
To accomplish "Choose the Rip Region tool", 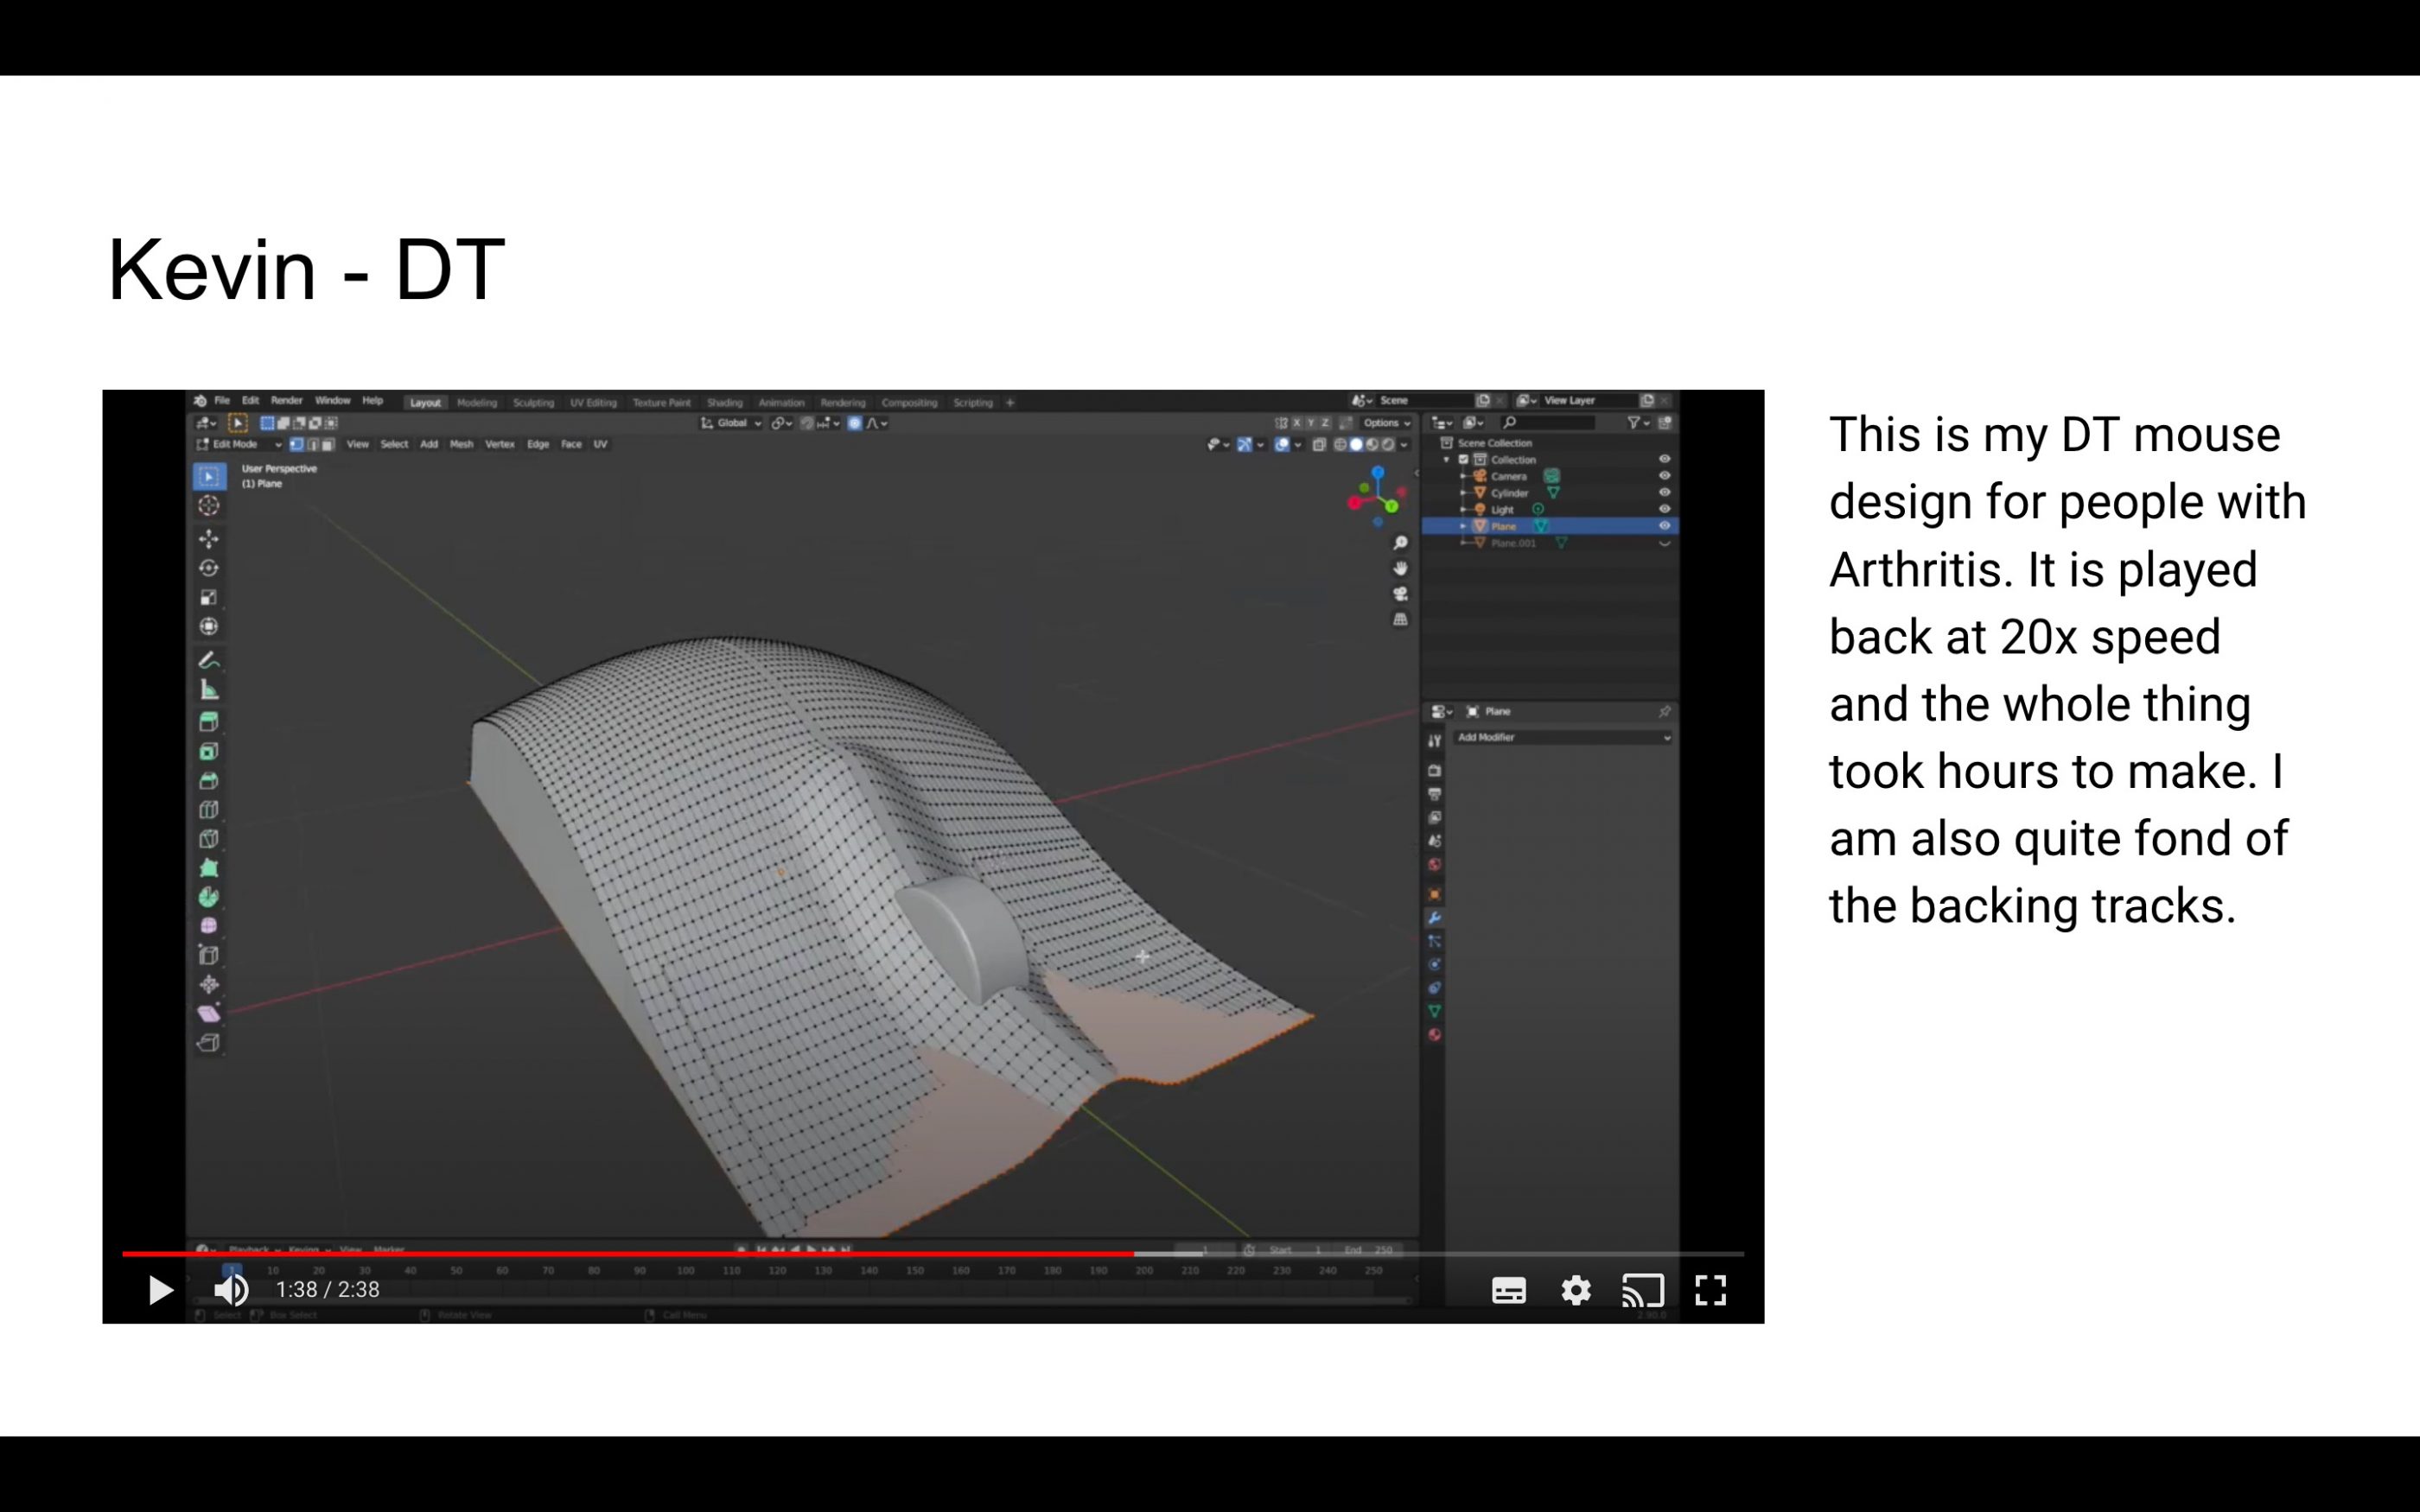I will pyautogui.click(x=209, y=1043).
